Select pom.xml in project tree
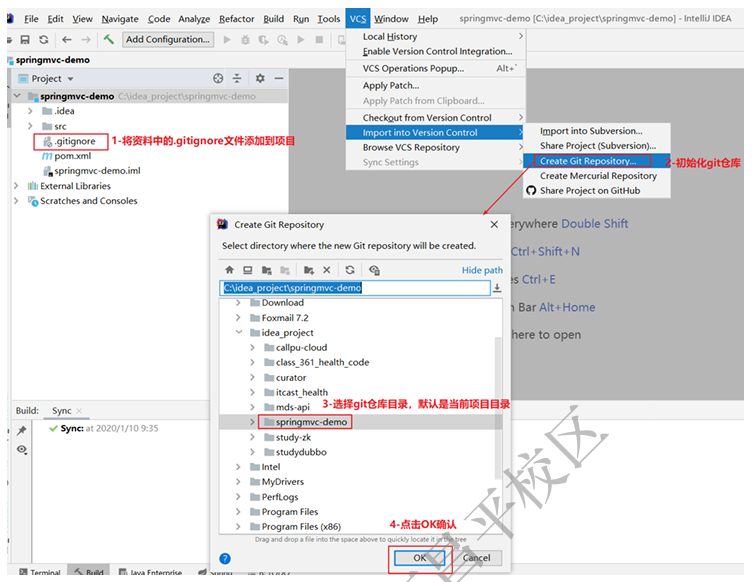The height and width of the screenshot is (582, 756). 67,156
